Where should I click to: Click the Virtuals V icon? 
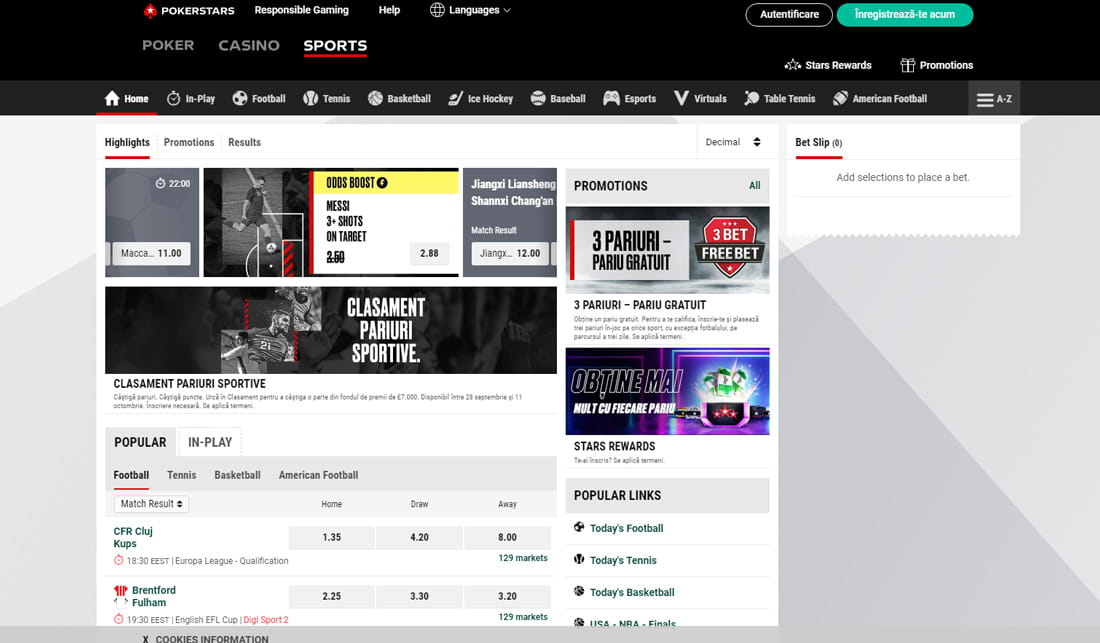pos(681,98)
